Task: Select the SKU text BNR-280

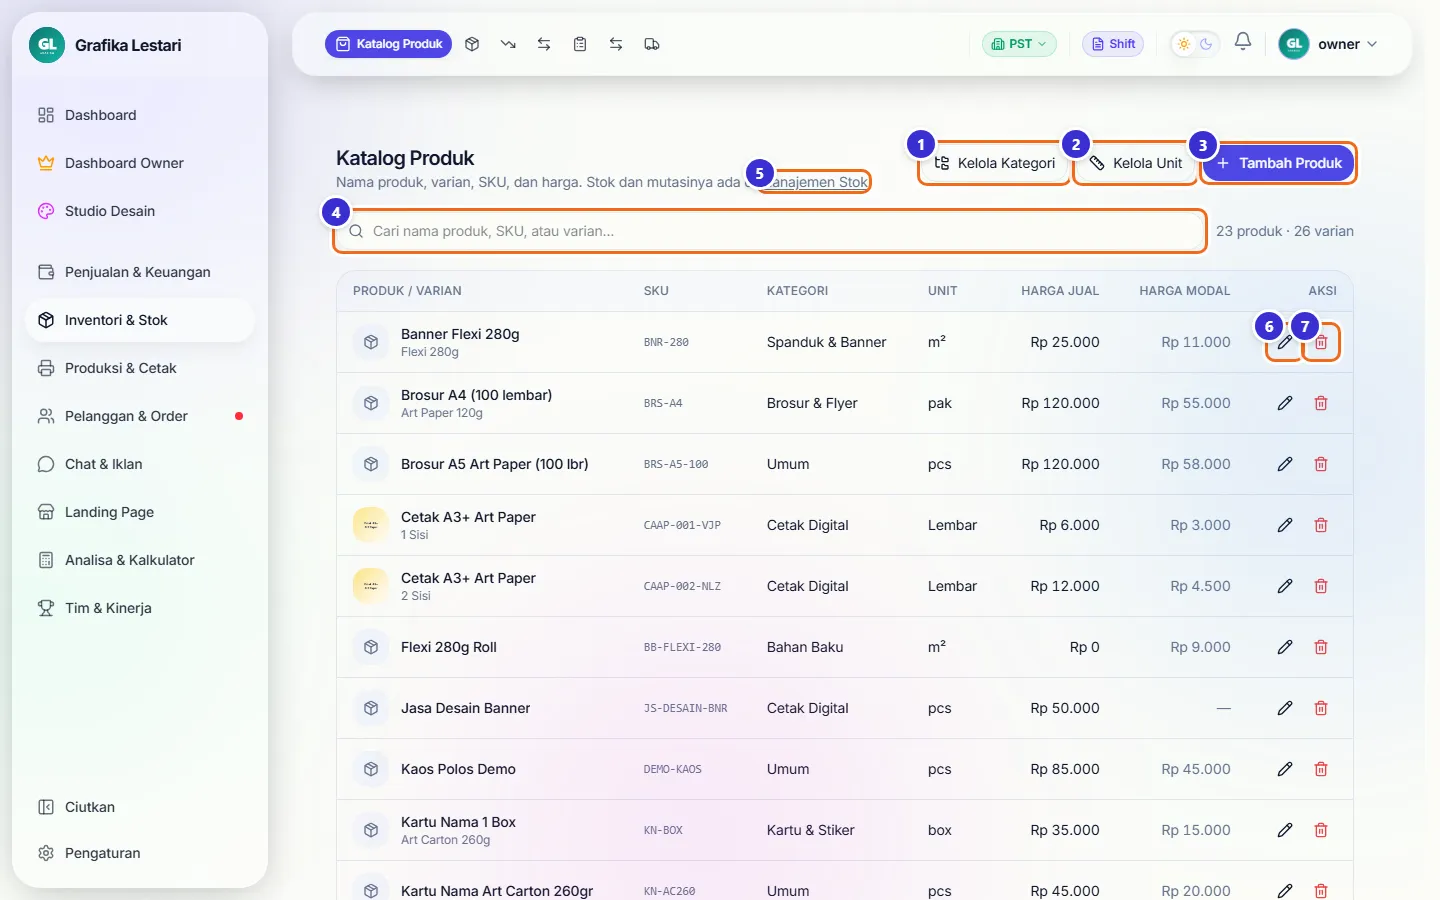Action: [x=666, y=342]
